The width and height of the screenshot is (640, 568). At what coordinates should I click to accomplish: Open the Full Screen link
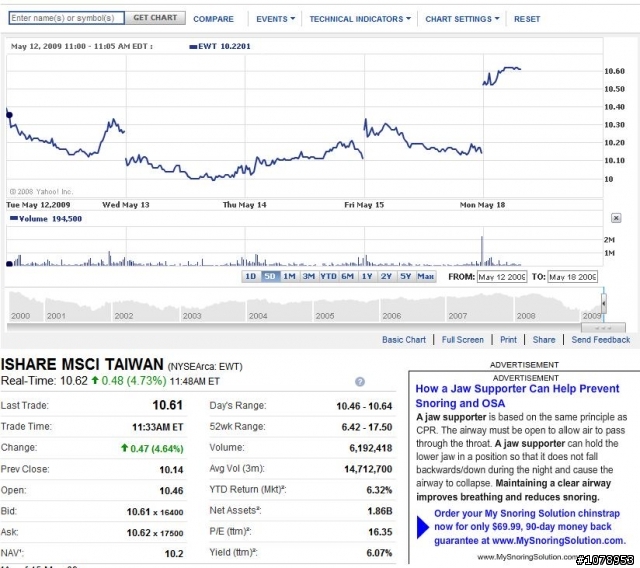pyautogui.click(x=462, y=339)
